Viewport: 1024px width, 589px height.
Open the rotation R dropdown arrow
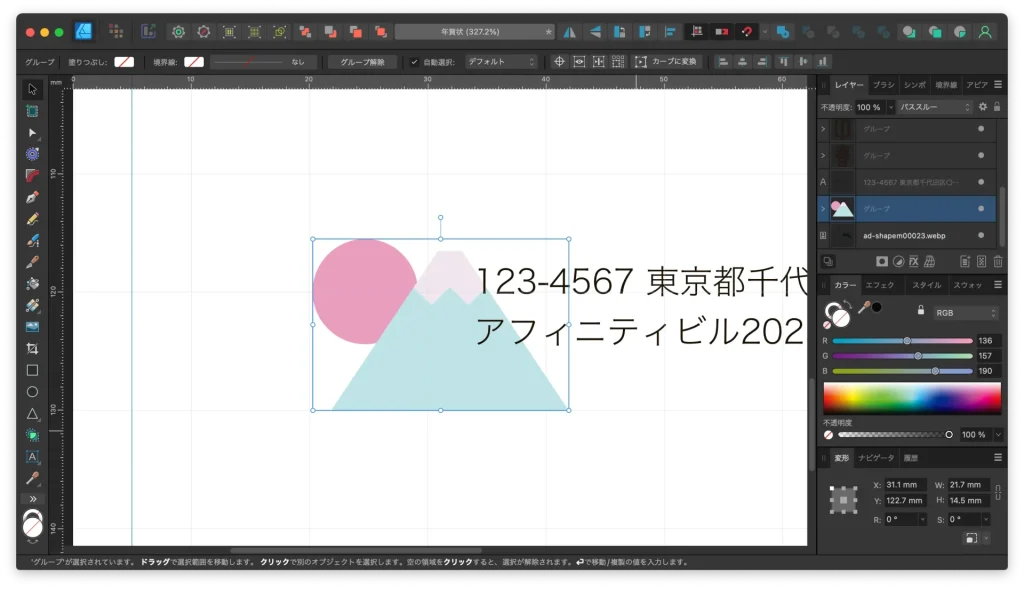point(922,520)
